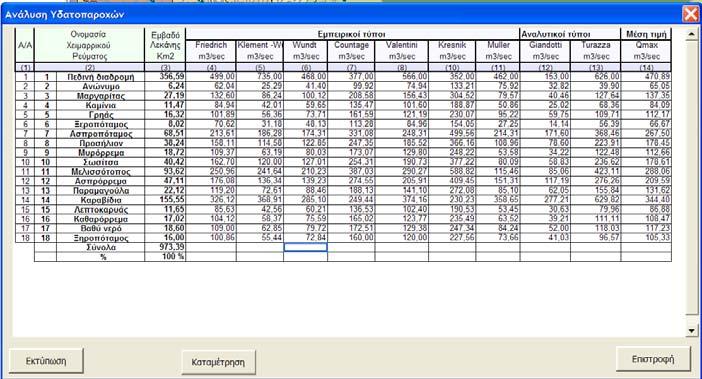Click the Σύνολα totals label
The height and width of the screenshot is (379, 702).
(x=101, y=247)
